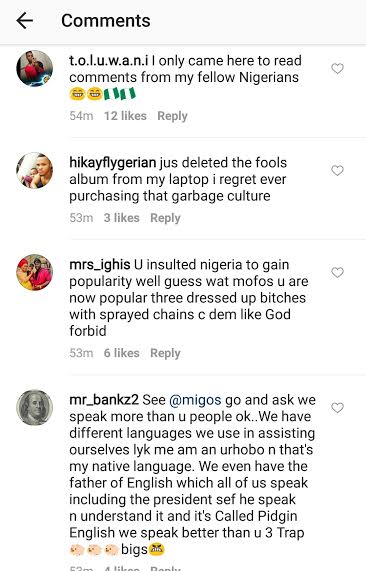This screenshot has width=366, height=571.
Task: Open the @migos mention link
Action: point(195,400)
